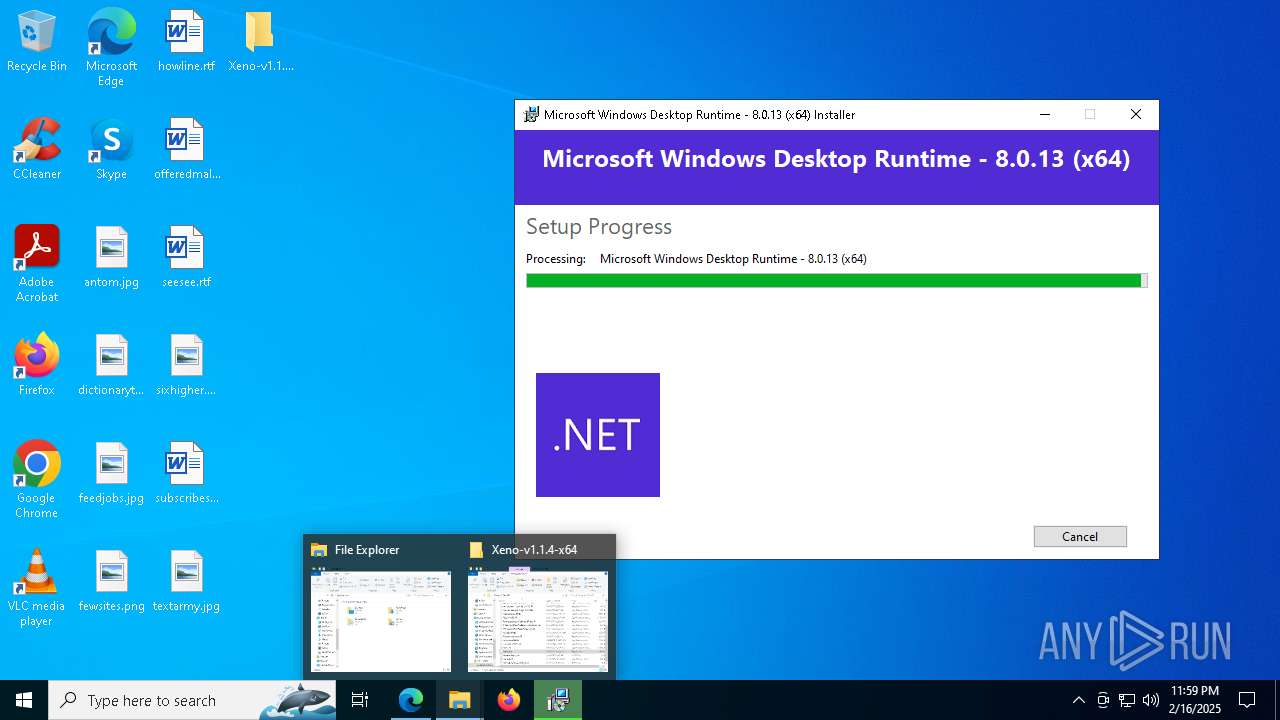Select the feedjobs.jpg image file
Image resolution: width=1280 pixels, height=720 pixels.
[x=111, y=474]
